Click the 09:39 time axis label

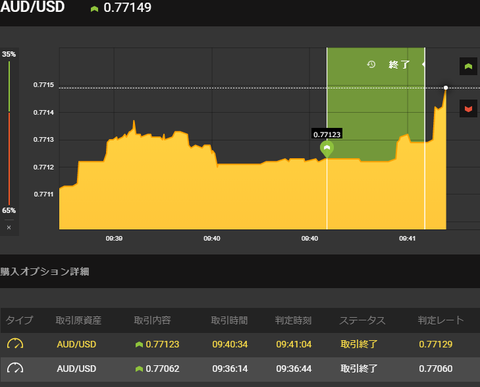(114, 239)
